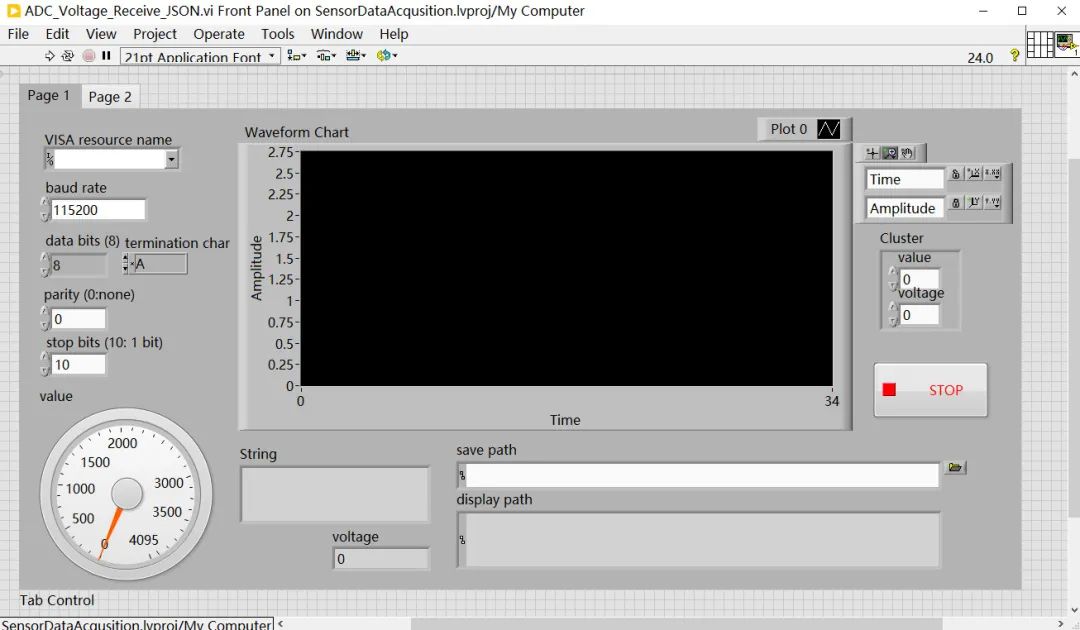1080x630 pixels.
Task: Click the Plot 0 legend line icon
Action: tap(829, 129)
